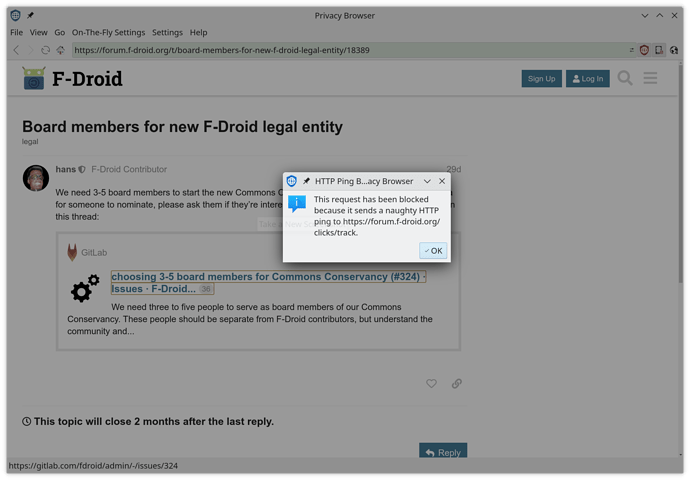Viewport: 690px width, 480px height.
Task: Click hans's avatar picture
Action: 36,178
